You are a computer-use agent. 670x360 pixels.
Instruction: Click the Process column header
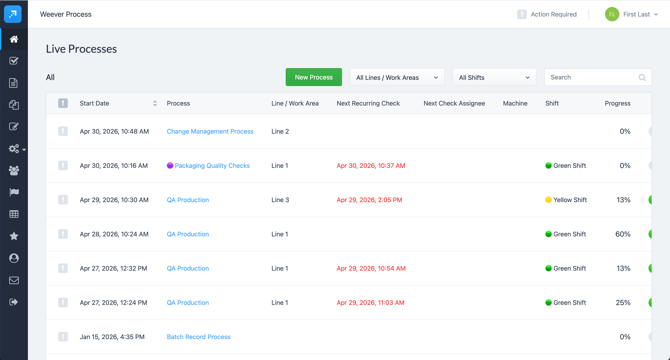[178, 103]
